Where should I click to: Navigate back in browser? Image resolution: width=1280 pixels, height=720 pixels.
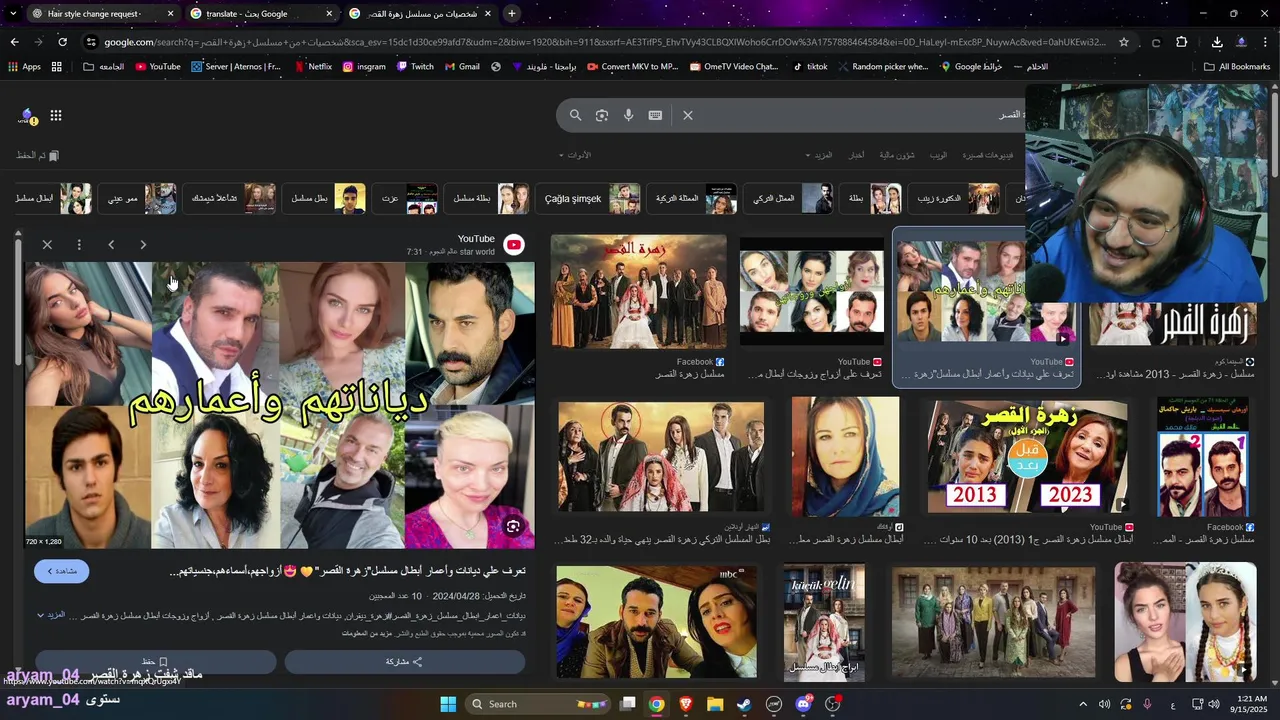tap(14, 42)
